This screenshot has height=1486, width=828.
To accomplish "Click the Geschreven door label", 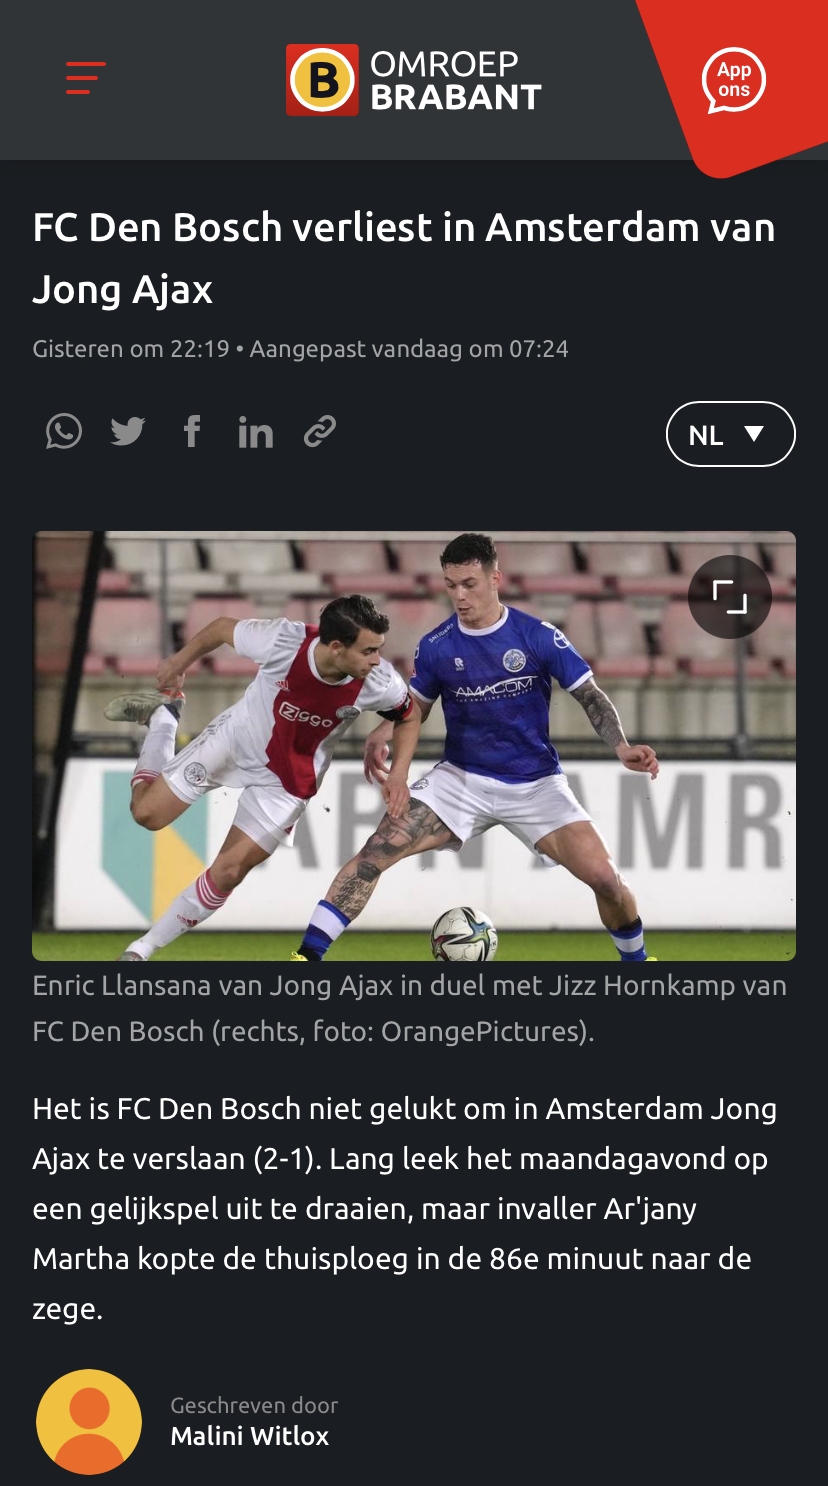I will pyautogui.click(x=254, y=1405).
